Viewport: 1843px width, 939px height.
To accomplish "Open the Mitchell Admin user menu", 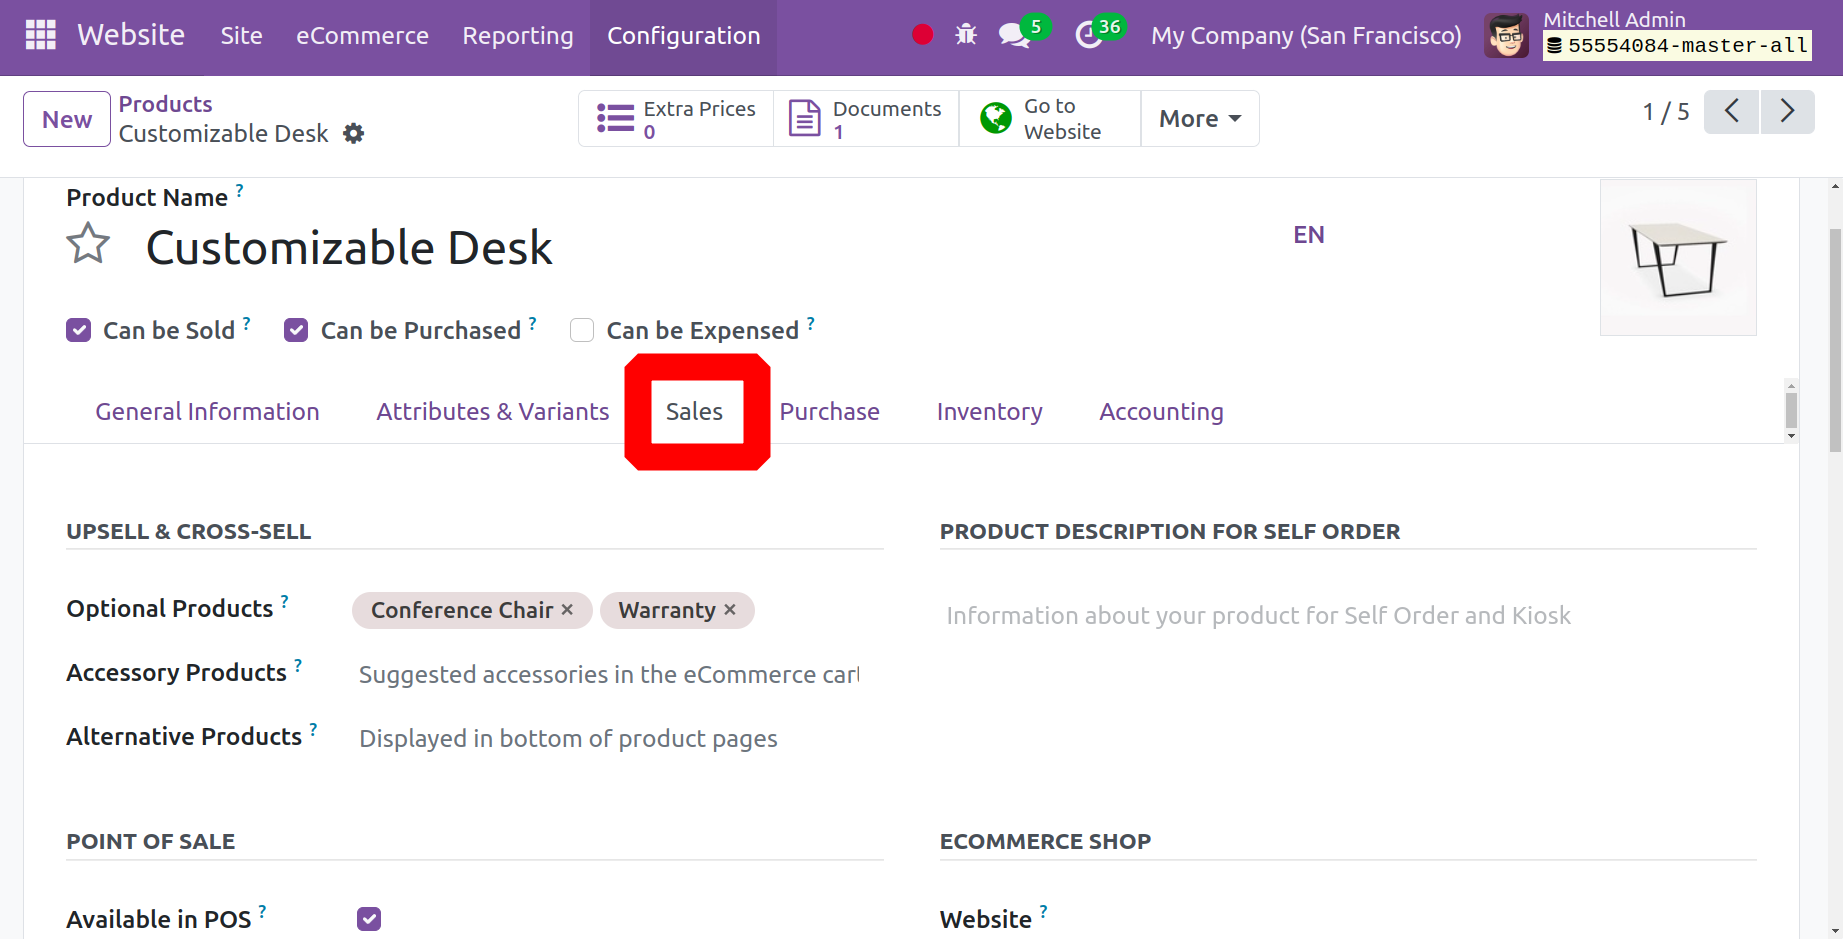I will 1613,19.
